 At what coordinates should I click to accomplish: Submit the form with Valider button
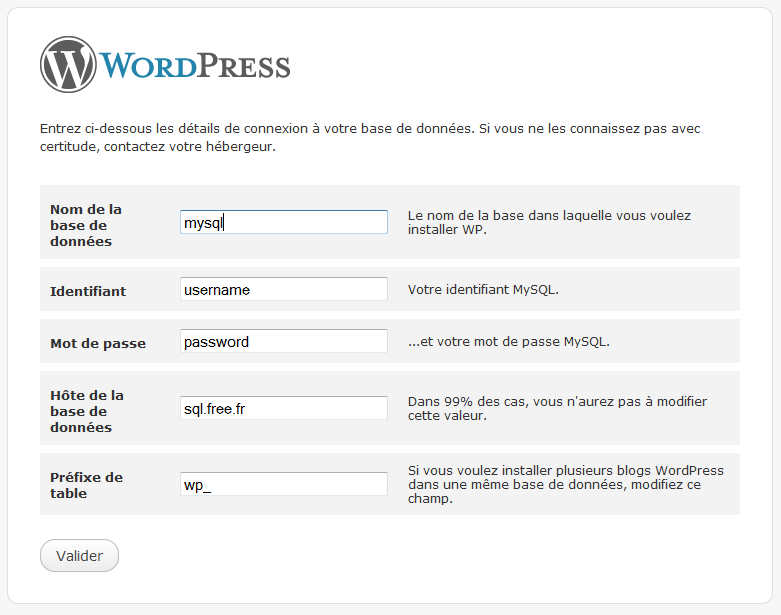(x=79, y=555)
